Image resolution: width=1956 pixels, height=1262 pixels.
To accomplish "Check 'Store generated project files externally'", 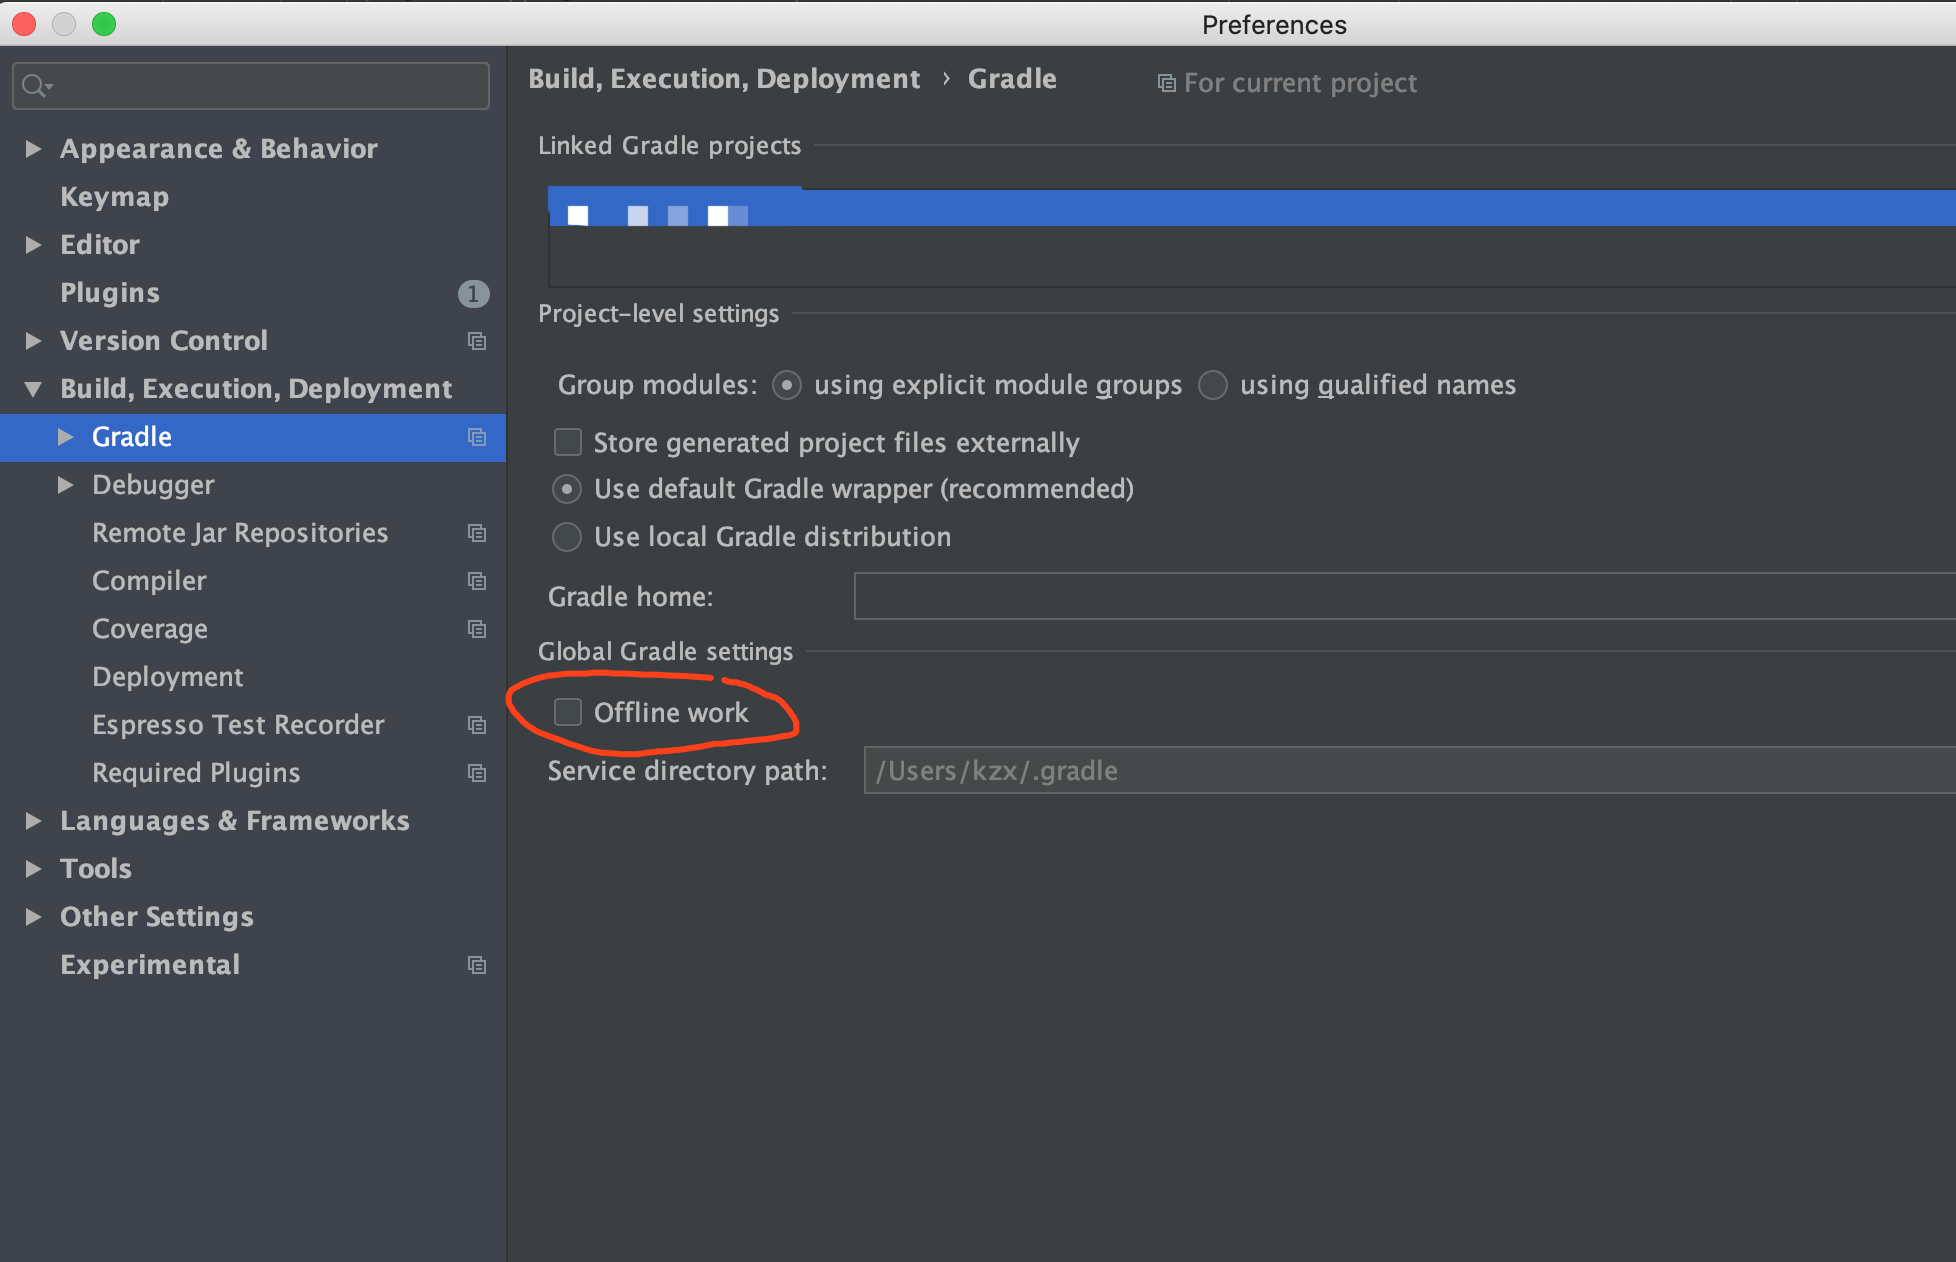I will (x=567, y=442).
